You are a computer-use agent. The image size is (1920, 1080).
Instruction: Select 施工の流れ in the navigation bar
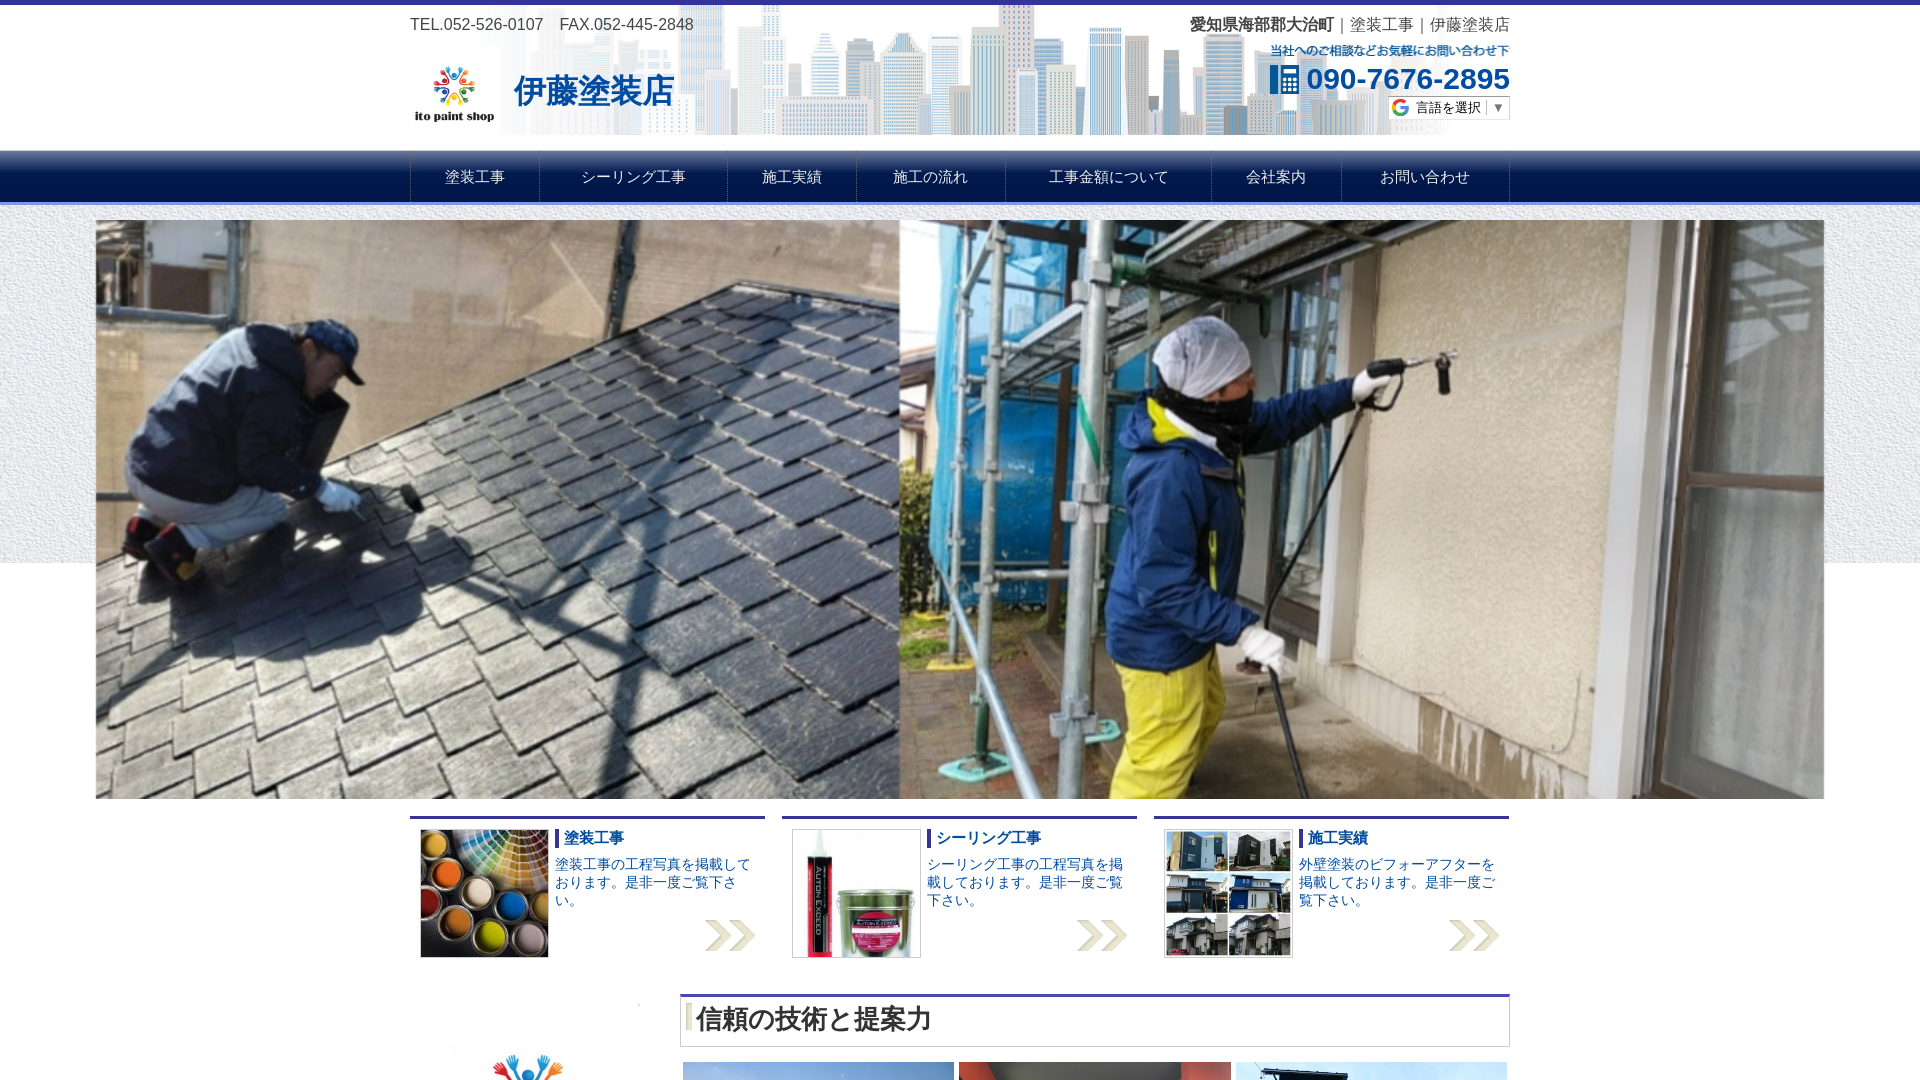point(930,177)
